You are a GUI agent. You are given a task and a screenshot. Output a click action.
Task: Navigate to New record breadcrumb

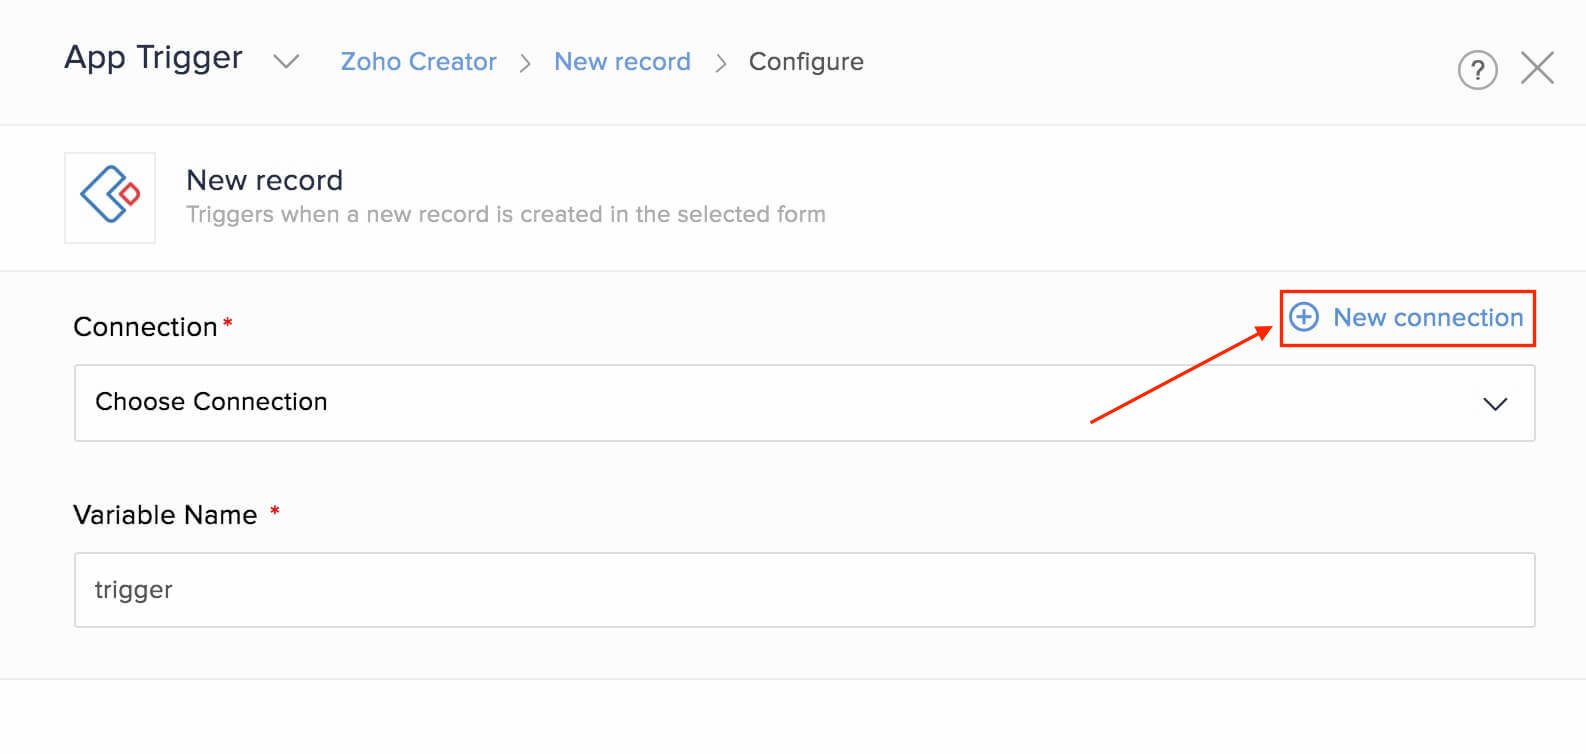622,62
